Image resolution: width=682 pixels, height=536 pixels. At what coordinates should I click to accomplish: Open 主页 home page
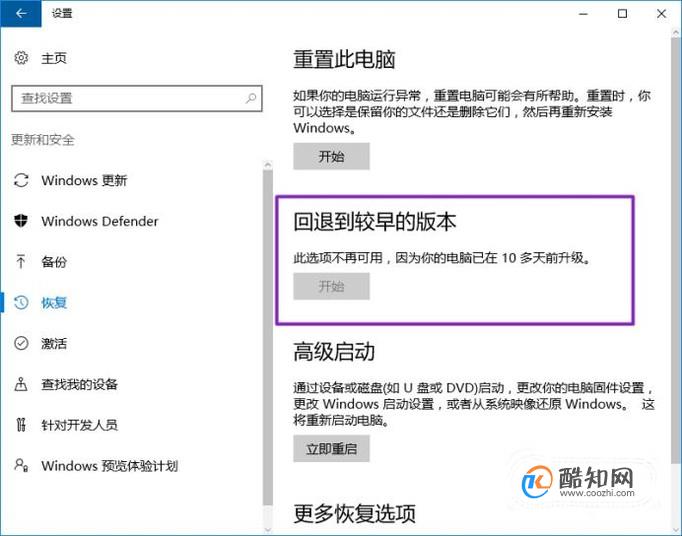click(x=54, y=58)
